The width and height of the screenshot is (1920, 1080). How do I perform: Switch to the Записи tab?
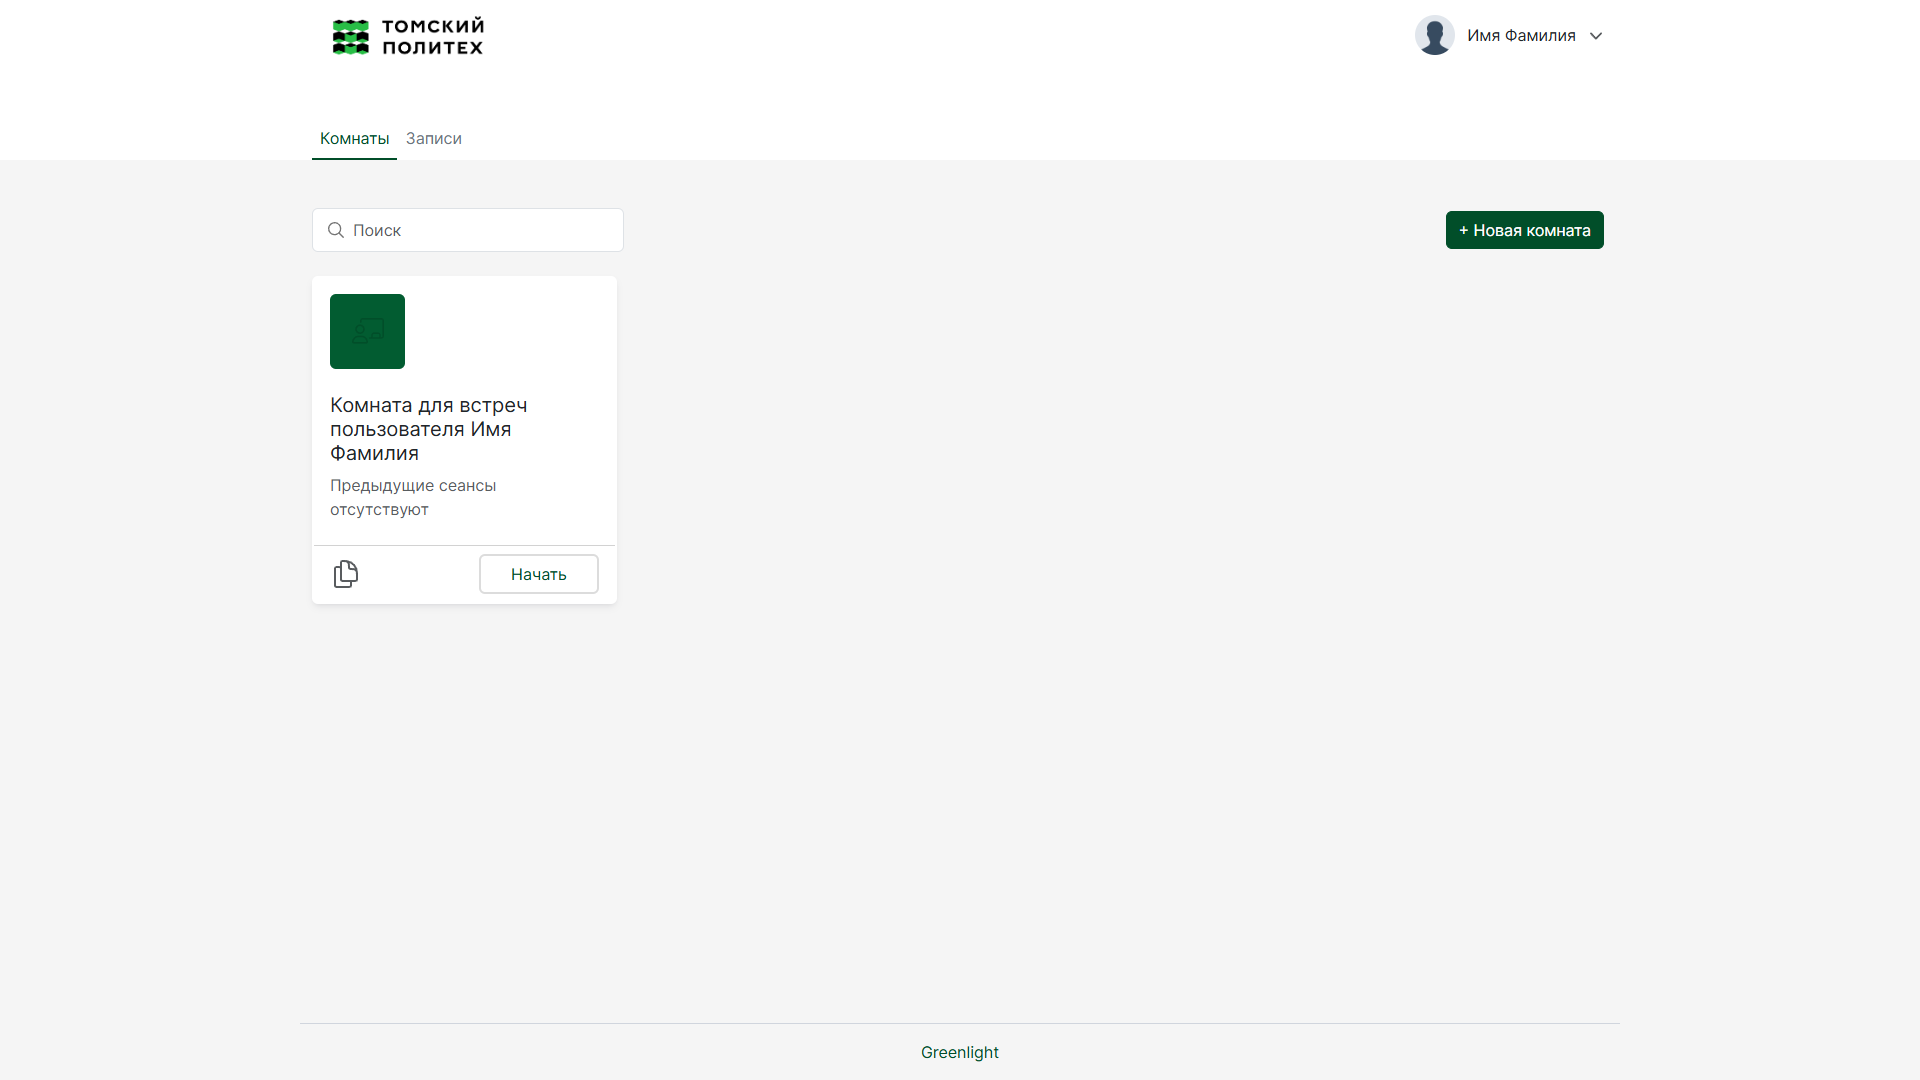pos(433,139)
